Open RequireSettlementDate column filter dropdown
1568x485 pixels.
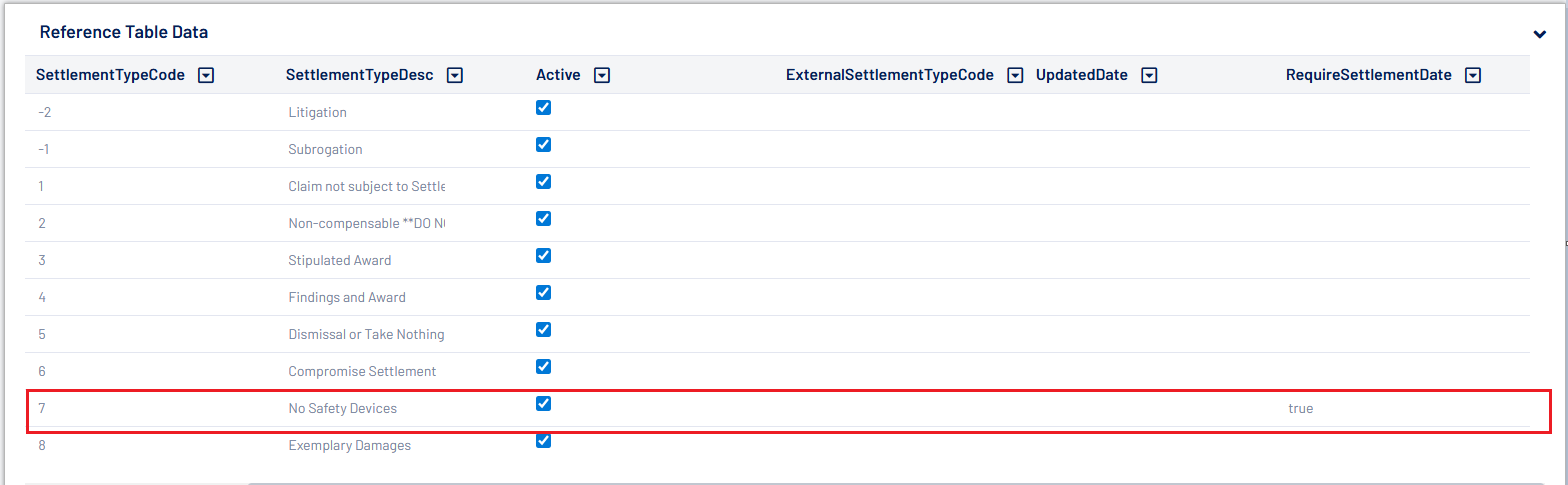[1472, 75]
